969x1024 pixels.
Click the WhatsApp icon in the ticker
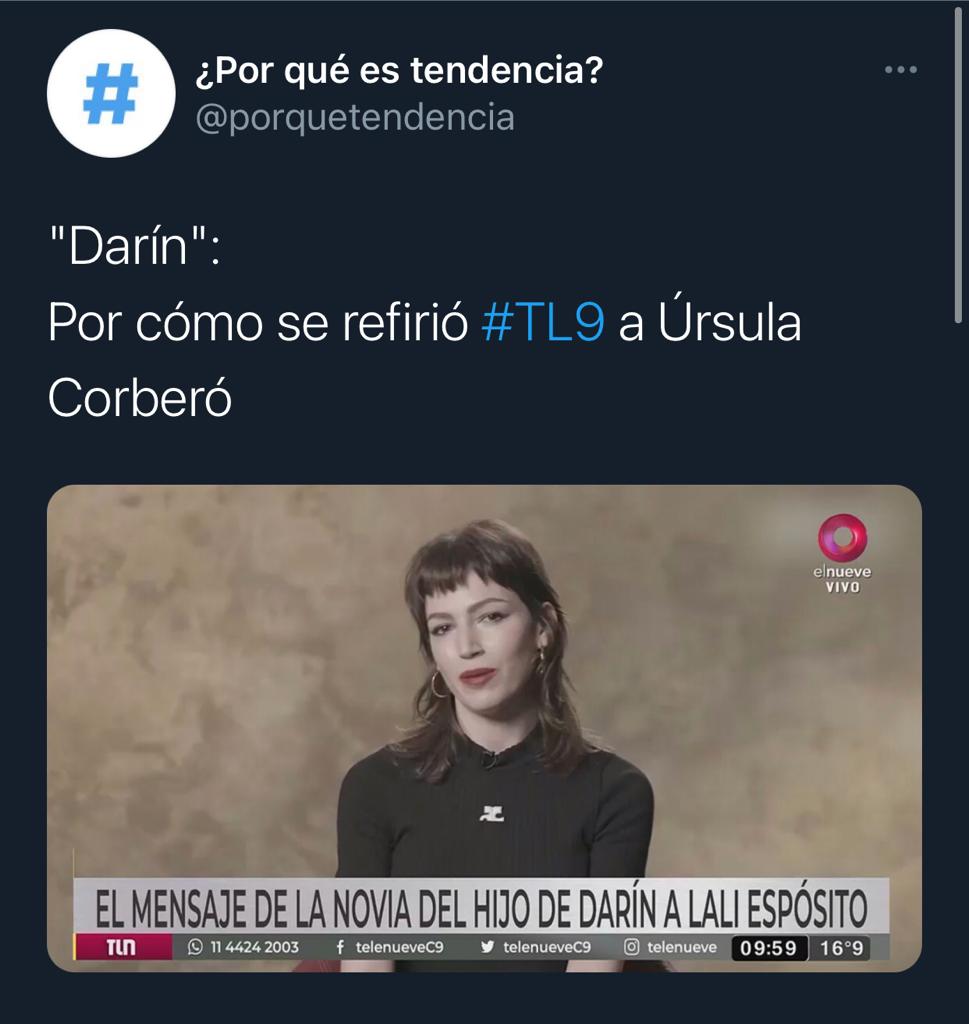[x=195, y=947]
